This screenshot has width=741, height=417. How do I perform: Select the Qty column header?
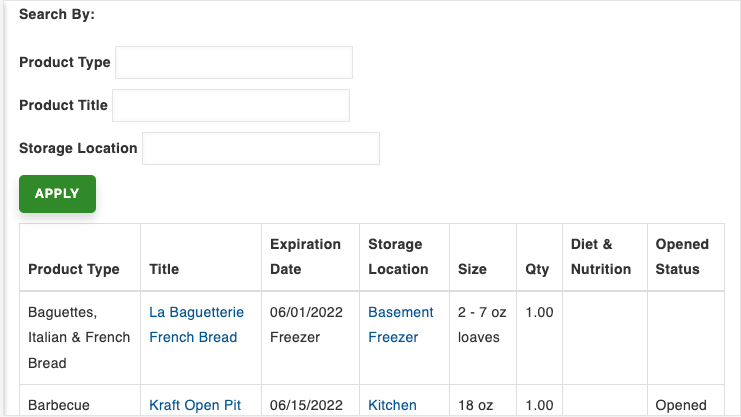pos(537,269)
